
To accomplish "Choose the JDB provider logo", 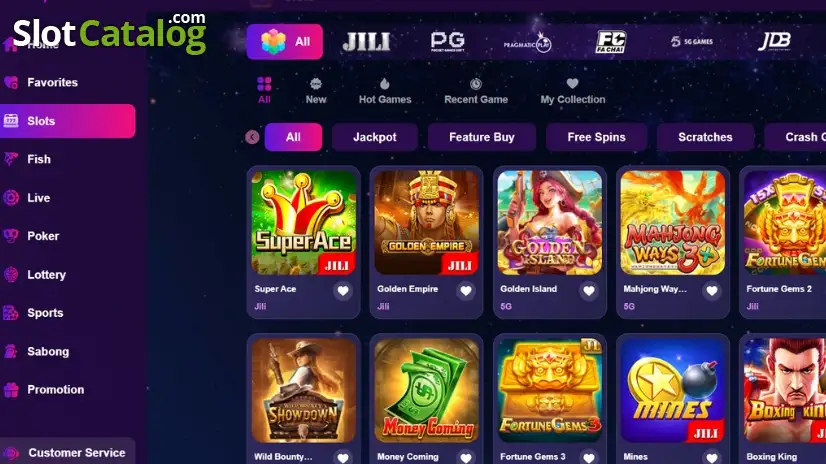I will click(x=774, y=41).
